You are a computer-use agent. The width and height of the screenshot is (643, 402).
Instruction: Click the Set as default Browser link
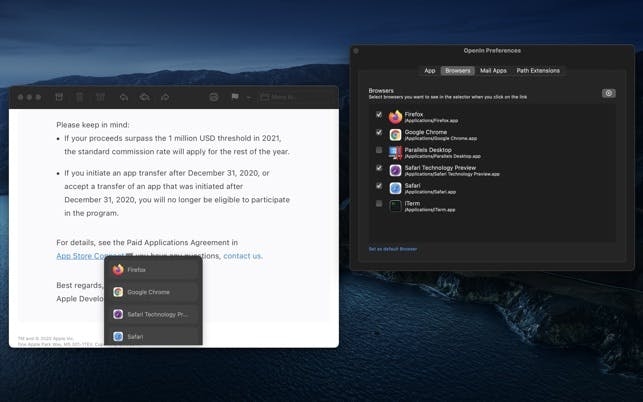point(393,249)
